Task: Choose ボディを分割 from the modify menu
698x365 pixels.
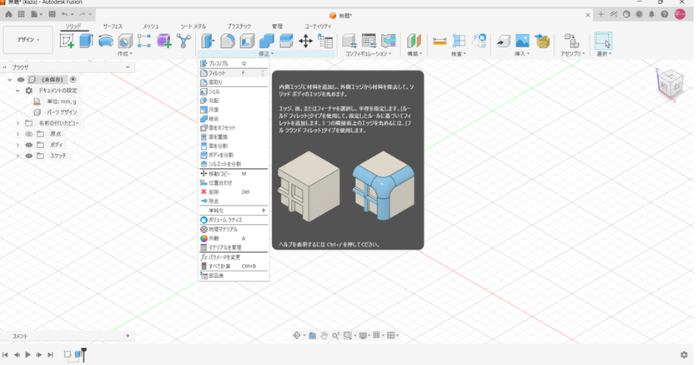Action: point(234,155)
